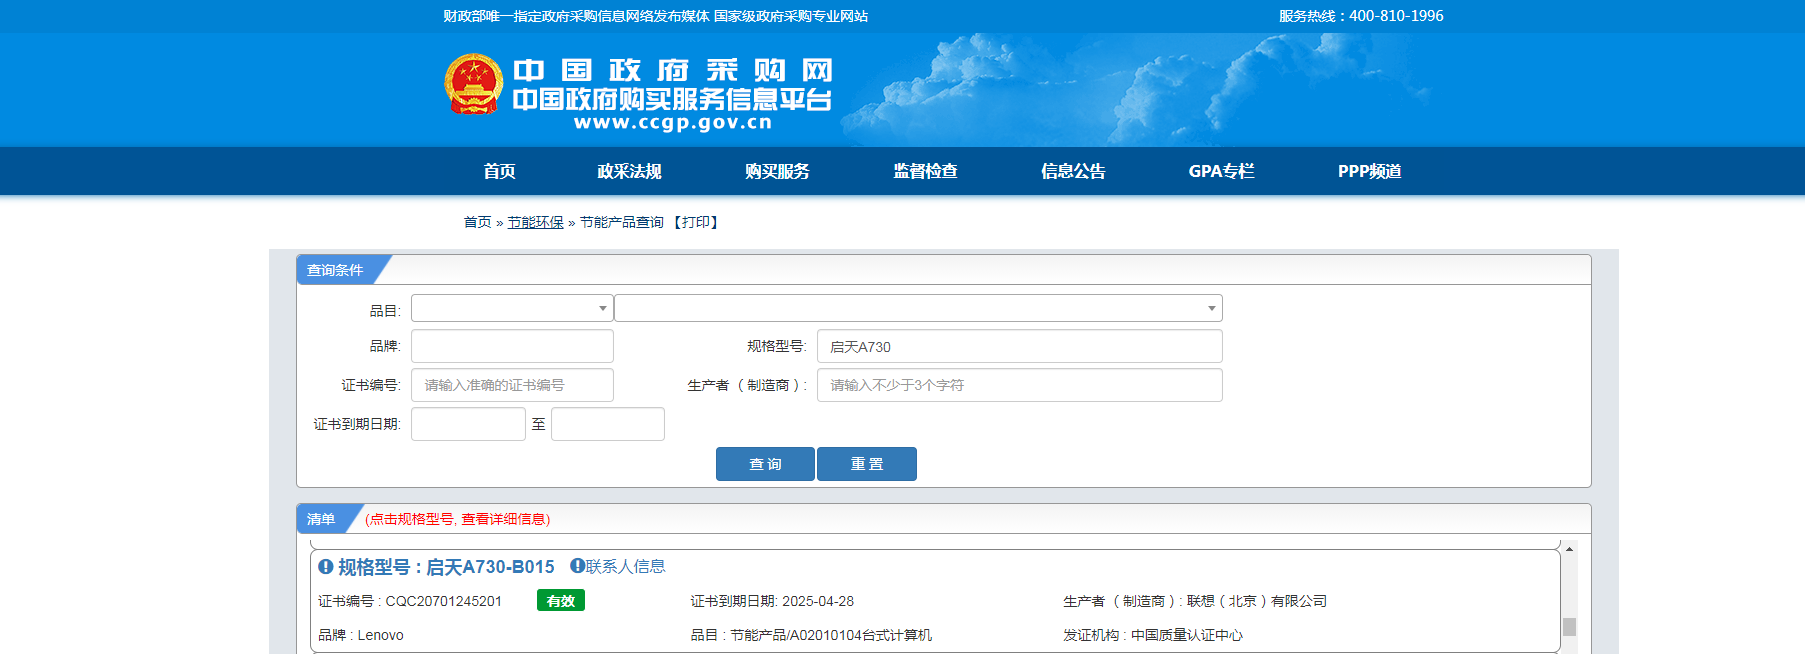Click the 首页 breadcrumb link
1805x654 pixels.
[x=477, y=222]
